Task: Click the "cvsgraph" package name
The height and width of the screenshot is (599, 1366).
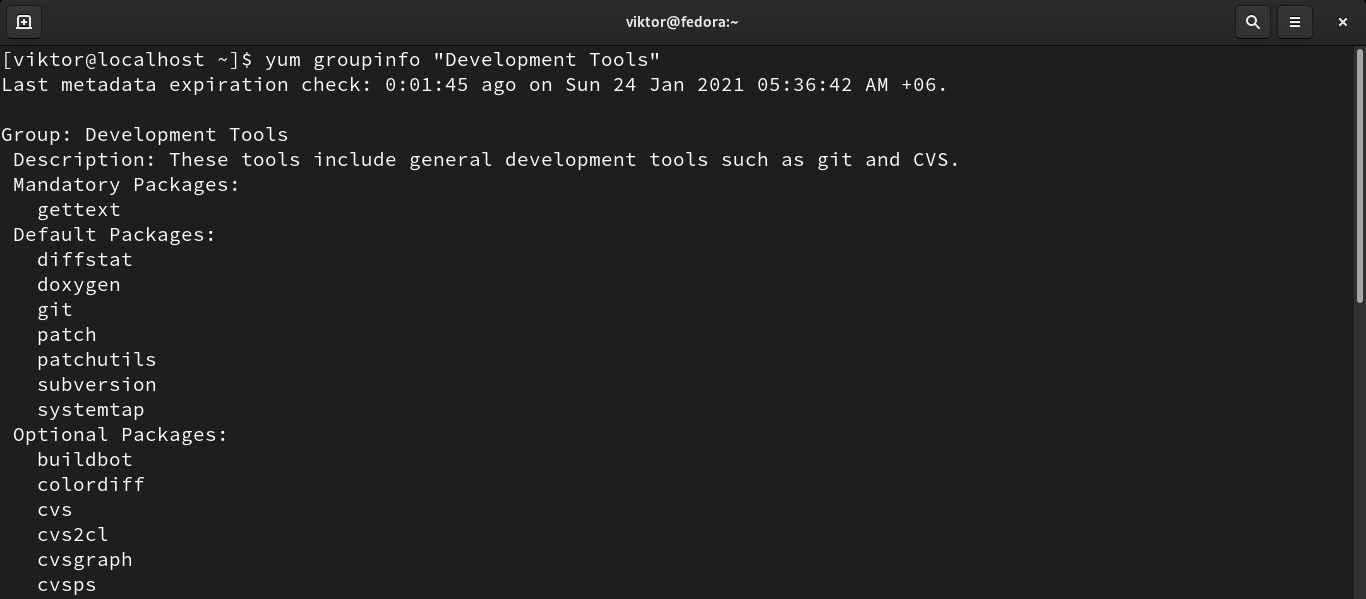Action: pyautogui.click(x=85, y=560)
